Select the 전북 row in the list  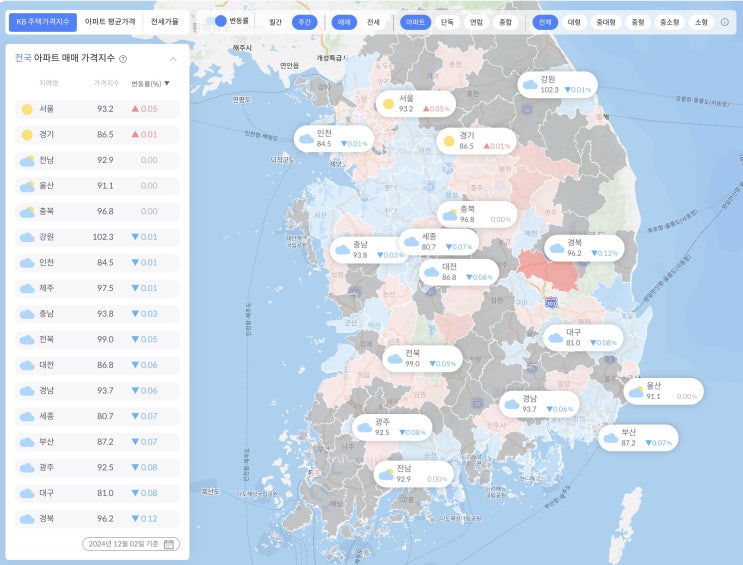point(98,339)
